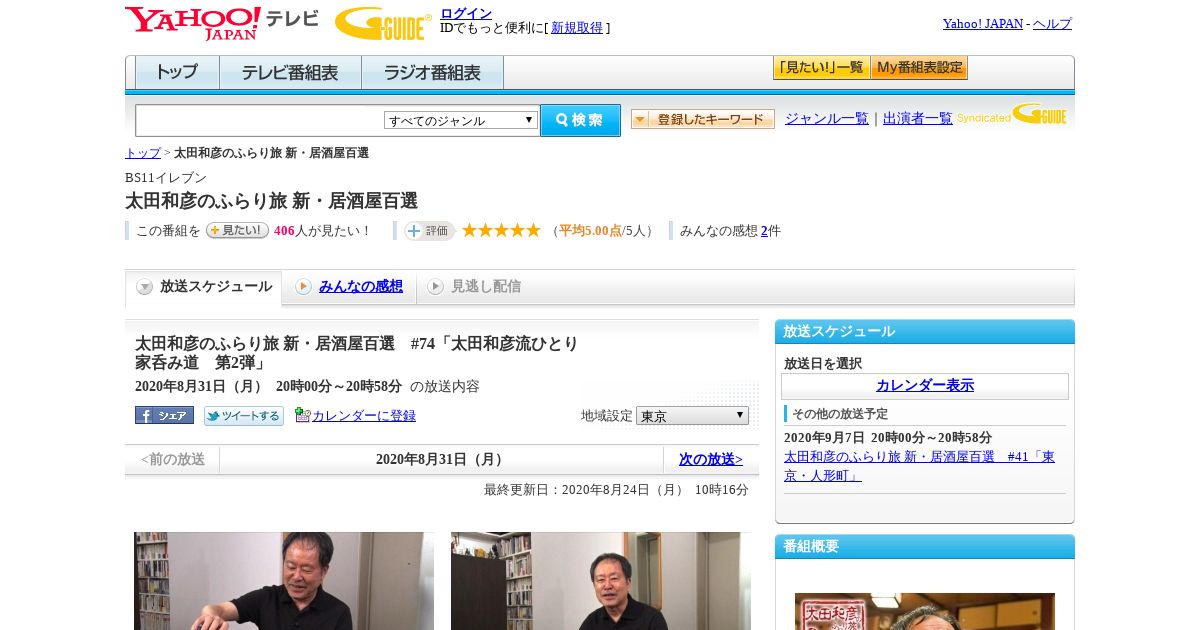Select the カレンダーに登録 calendar icon
Viewport: 1200px width, 630px height.
(303, 415)
